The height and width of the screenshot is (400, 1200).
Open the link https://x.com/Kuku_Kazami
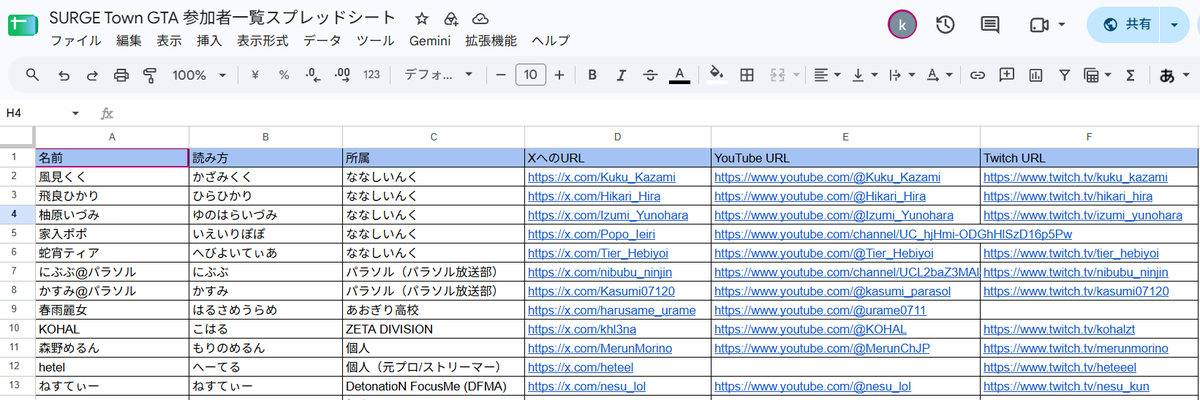click(601, 177)
